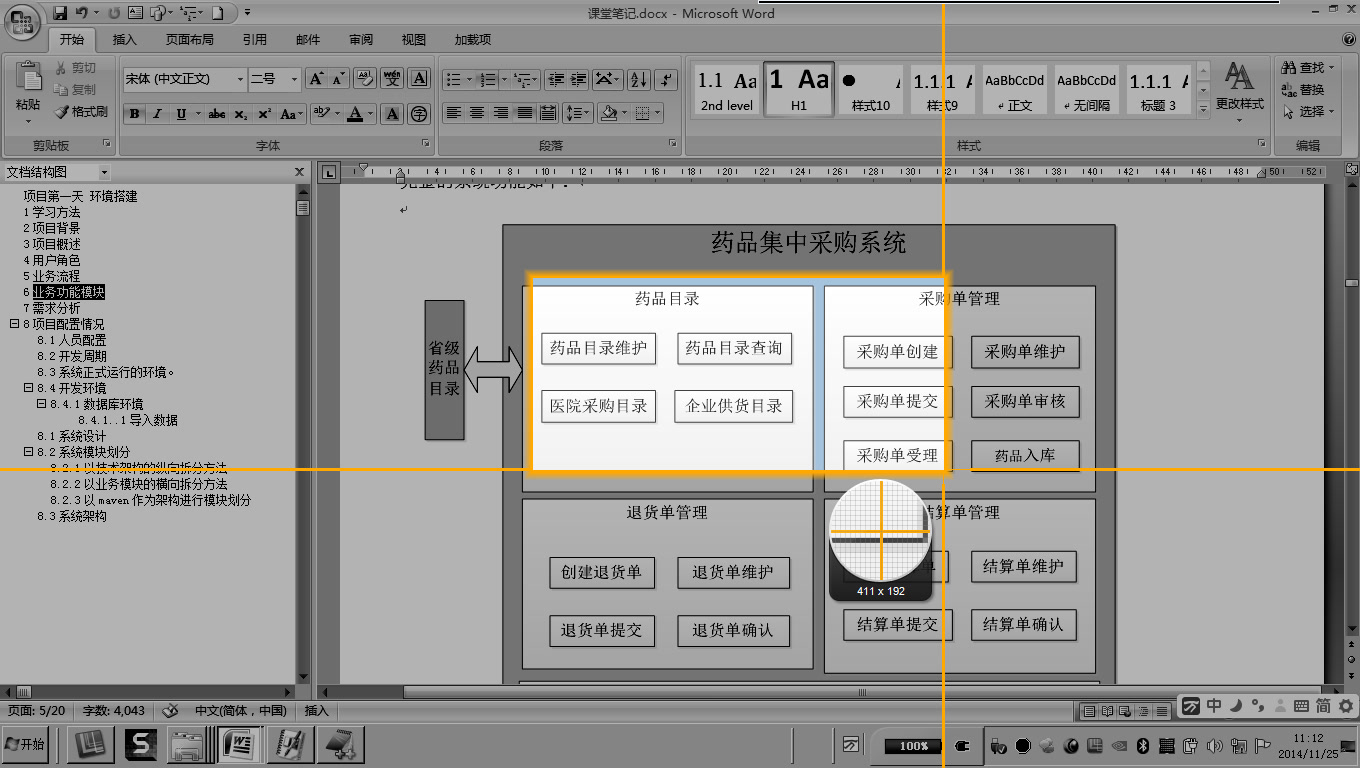
Task: Click the volume speaker tray icon
Action: pyautogui.click(x=1216, y=746)
